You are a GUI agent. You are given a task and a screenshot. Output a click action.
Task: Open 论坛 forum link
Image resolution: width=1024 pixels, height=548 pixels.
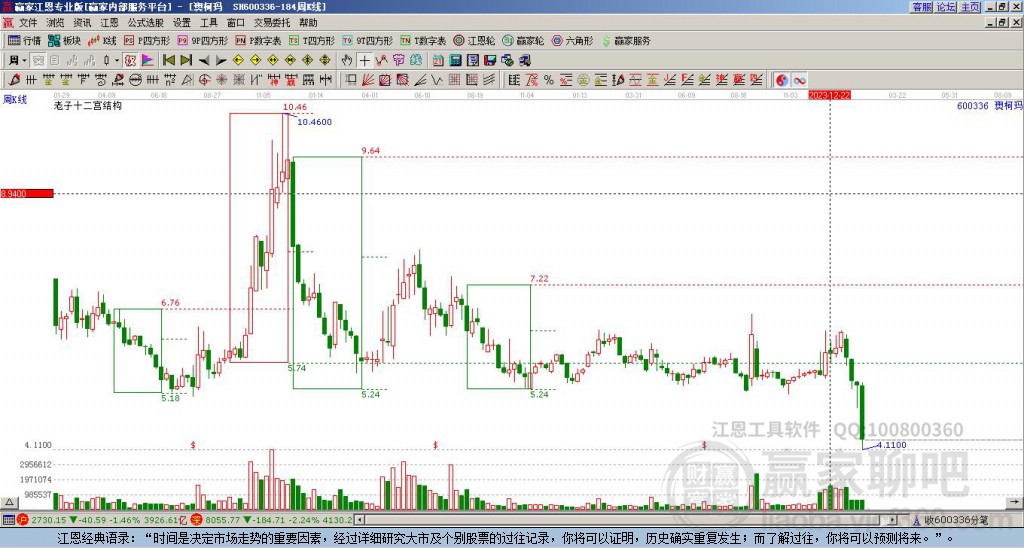(x=946, y=7)
